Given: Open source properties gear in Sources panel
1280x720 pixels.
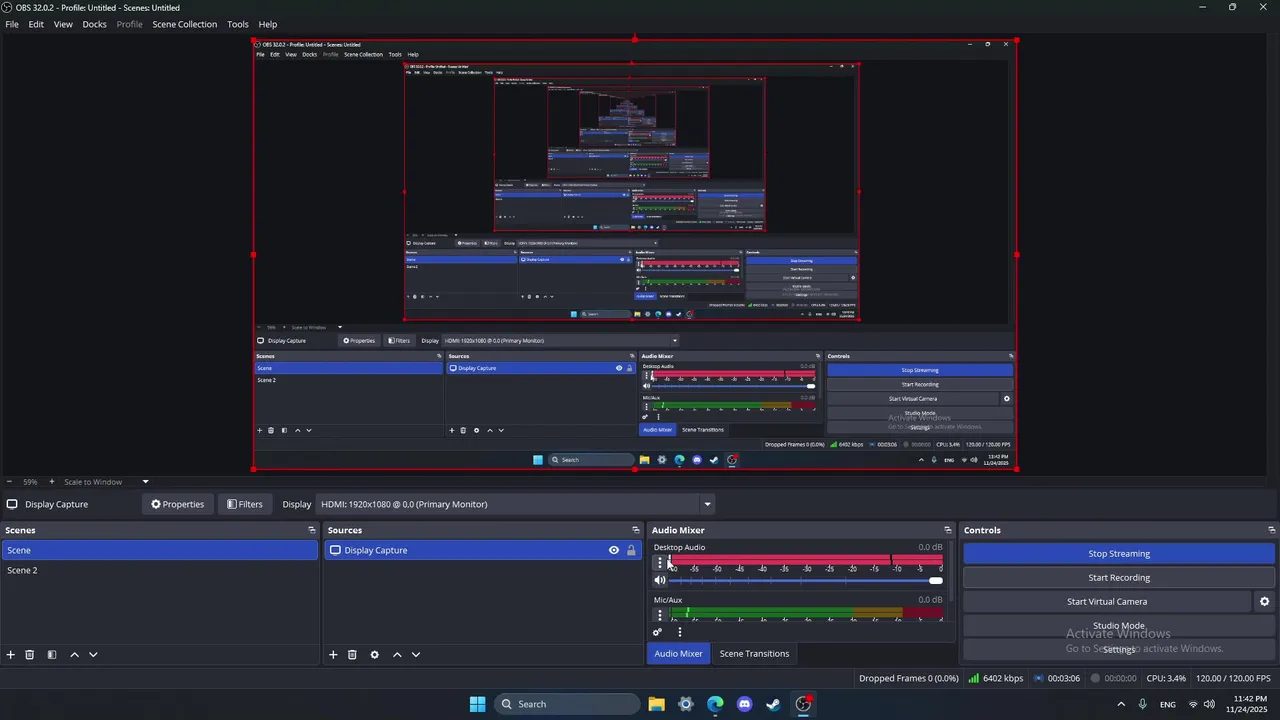Looking at the screenshot, I should click(x=375, y=655).
